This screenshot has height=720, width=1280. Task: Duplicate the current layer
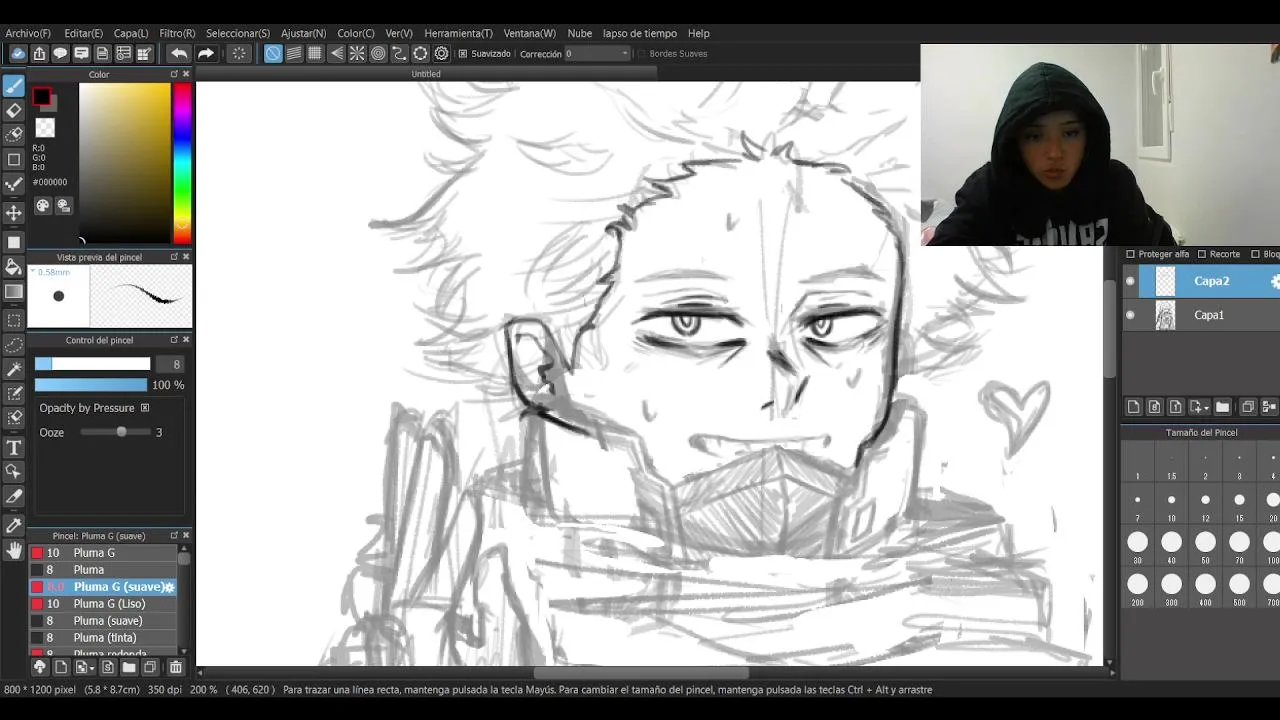(x=1247, y=407)
